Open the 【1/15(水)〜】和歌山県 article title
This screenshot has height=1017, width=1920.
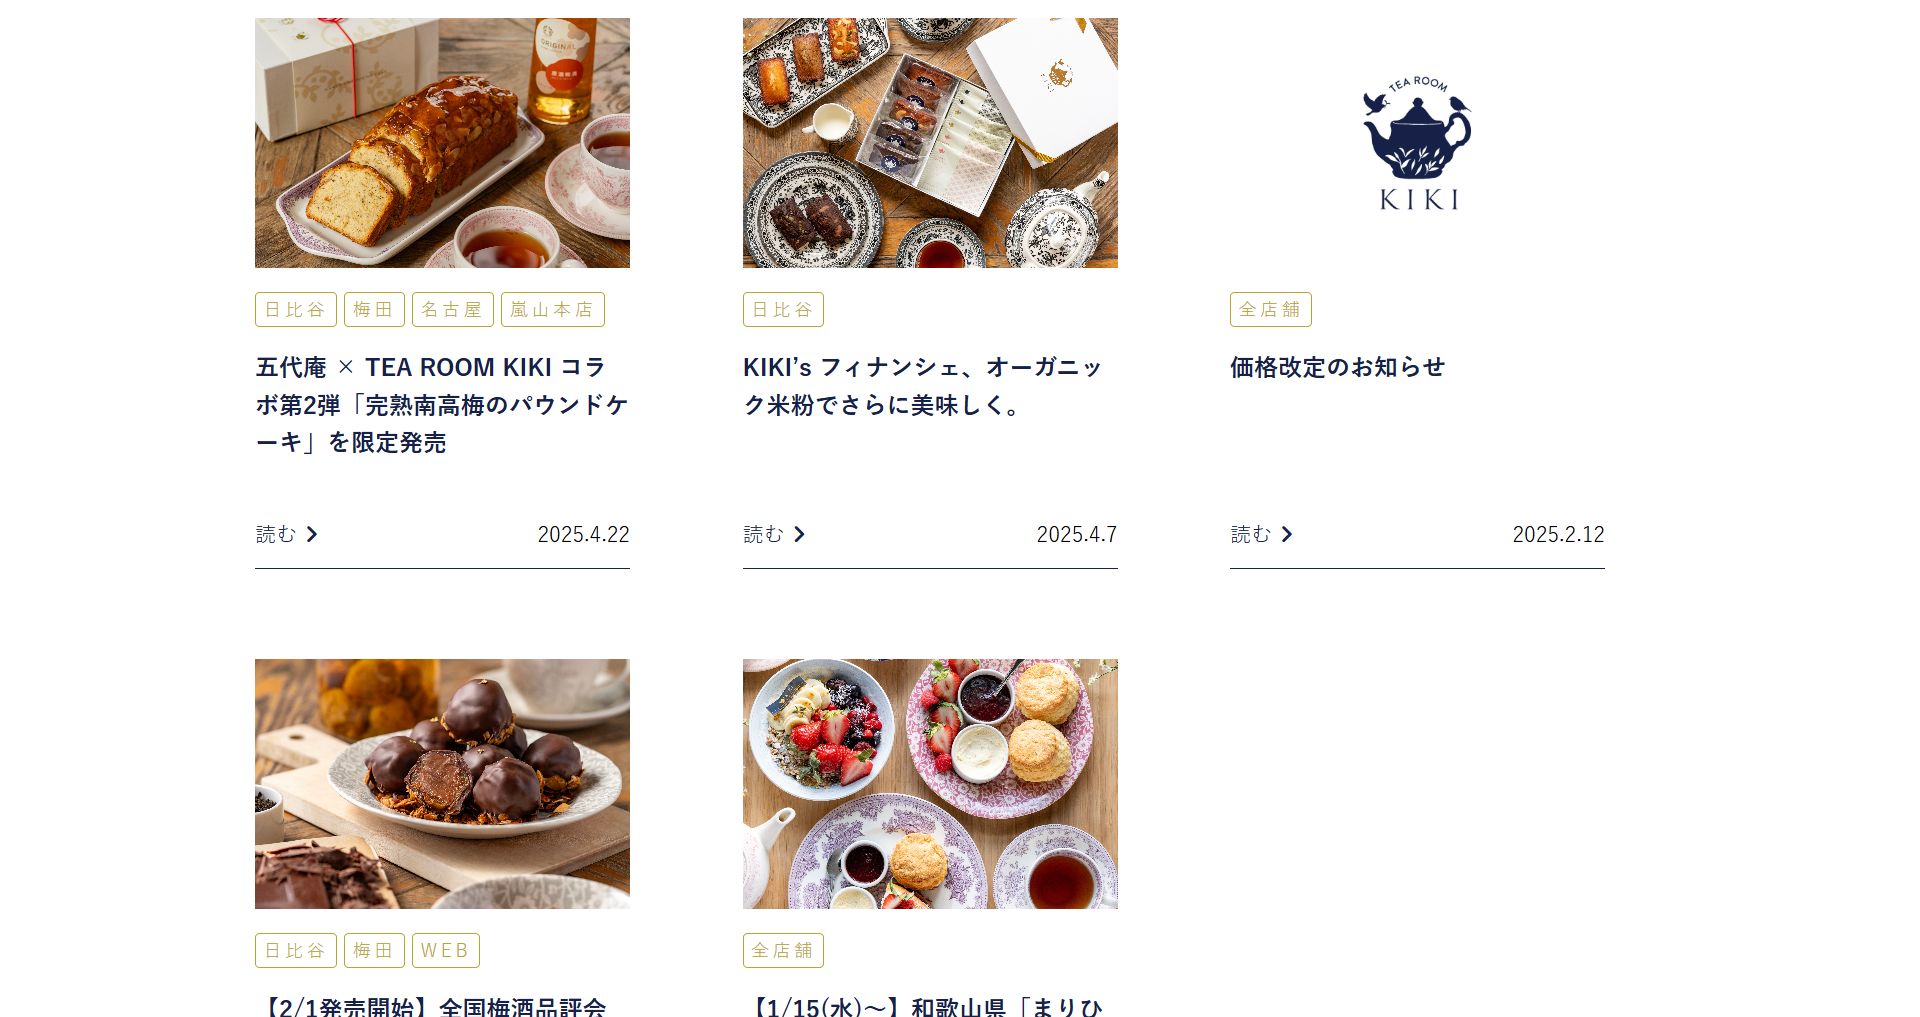[x=923, y=1005]
